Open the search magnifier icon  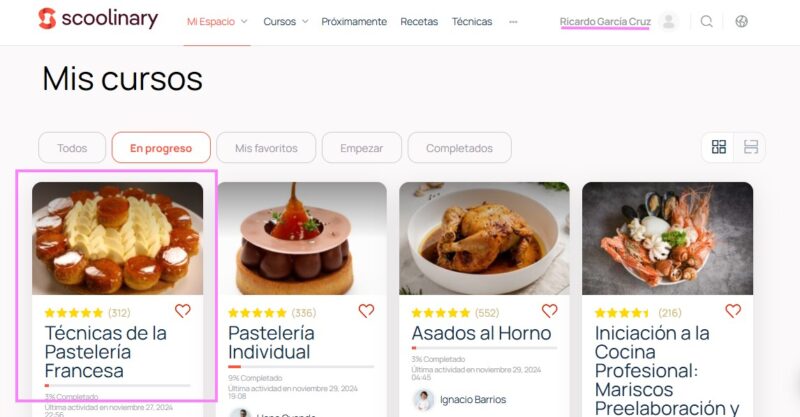click(x=706, y=21)
